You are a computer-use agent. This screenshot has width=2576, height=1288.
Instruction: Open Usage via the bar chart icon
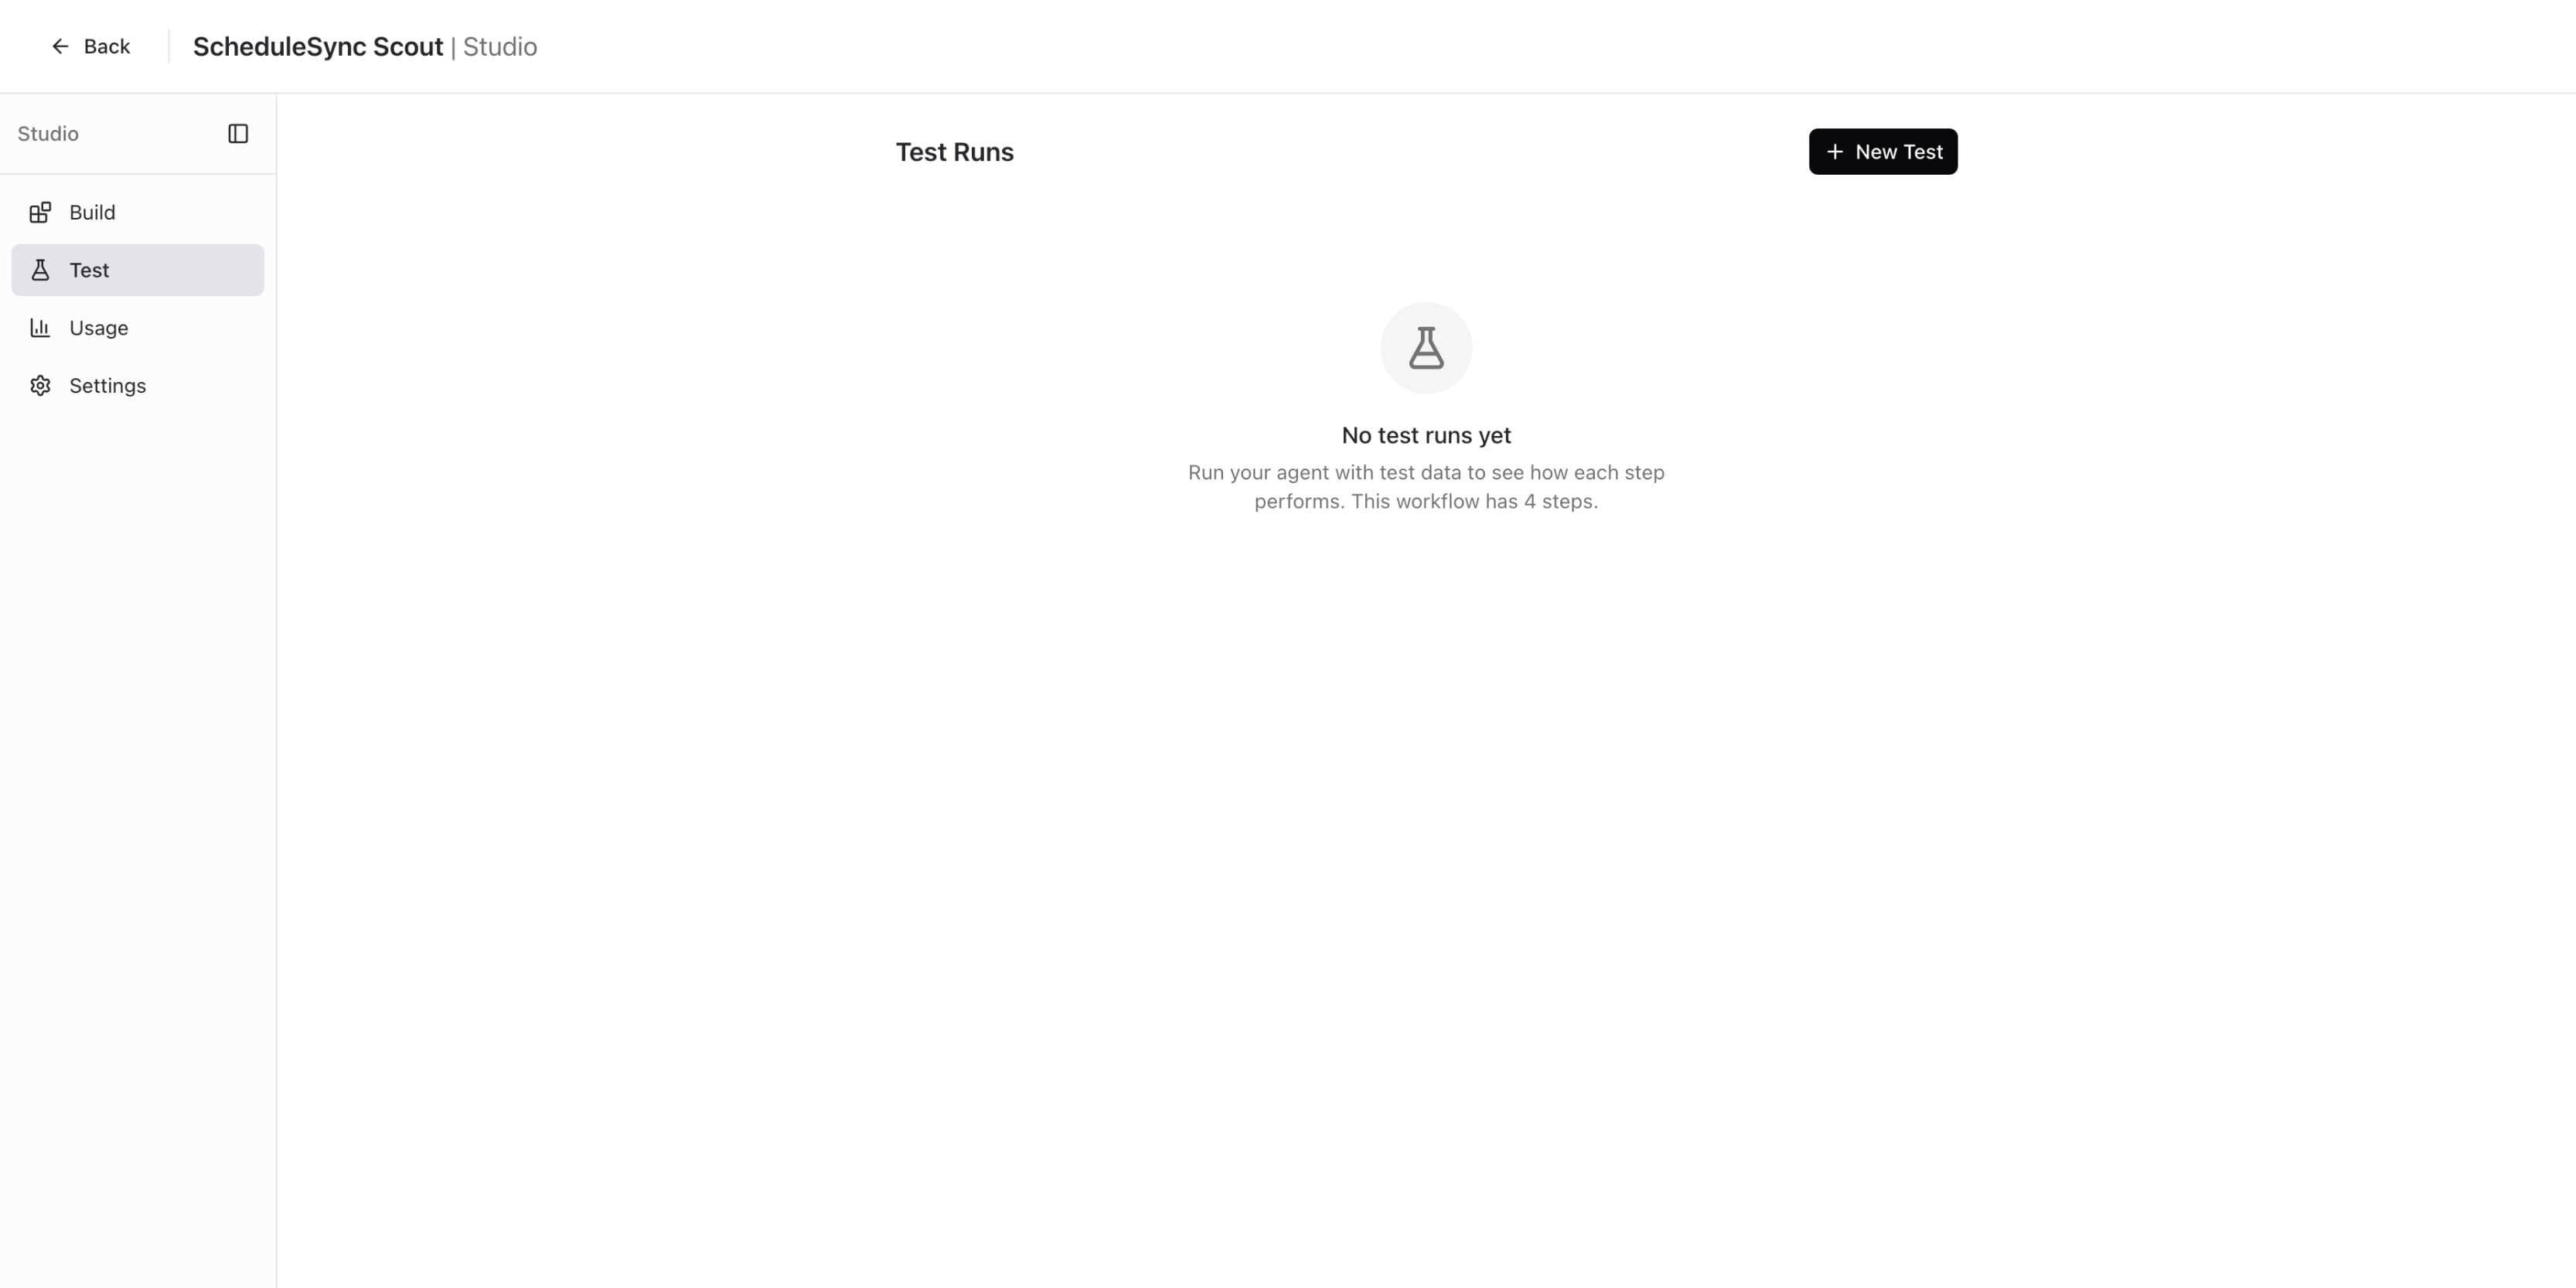click(41, 327)
